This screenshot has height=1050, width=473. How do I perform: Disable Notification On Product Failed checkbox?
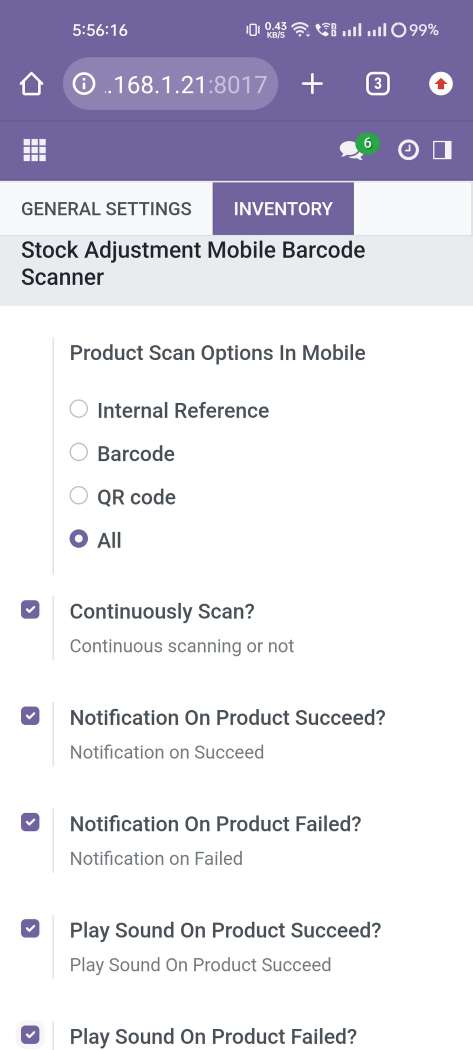coord(30,822)
